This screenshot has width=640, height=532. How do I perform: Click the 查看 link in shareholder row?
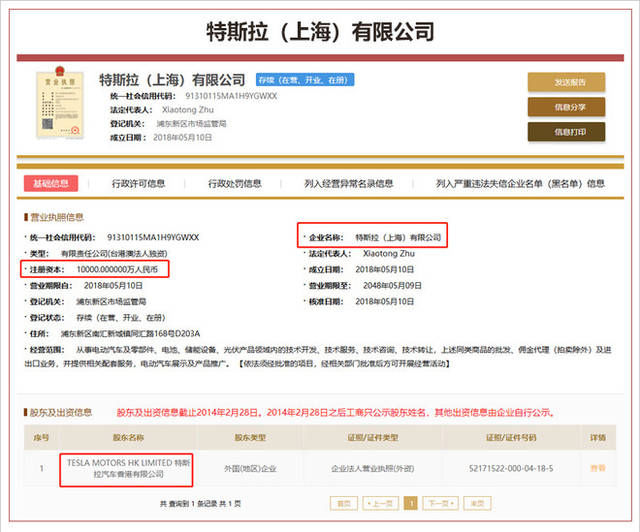[x=598, y=467]
